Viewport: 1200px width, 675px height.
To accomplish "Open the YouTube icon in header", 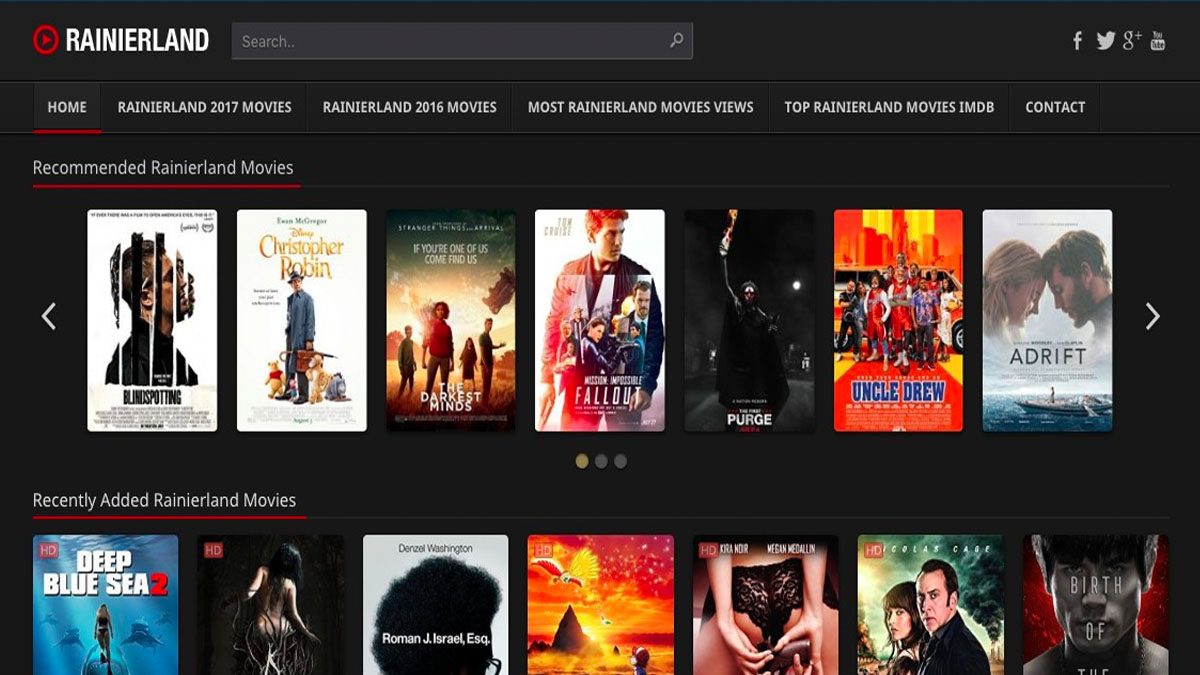I will click(1157, 41).
